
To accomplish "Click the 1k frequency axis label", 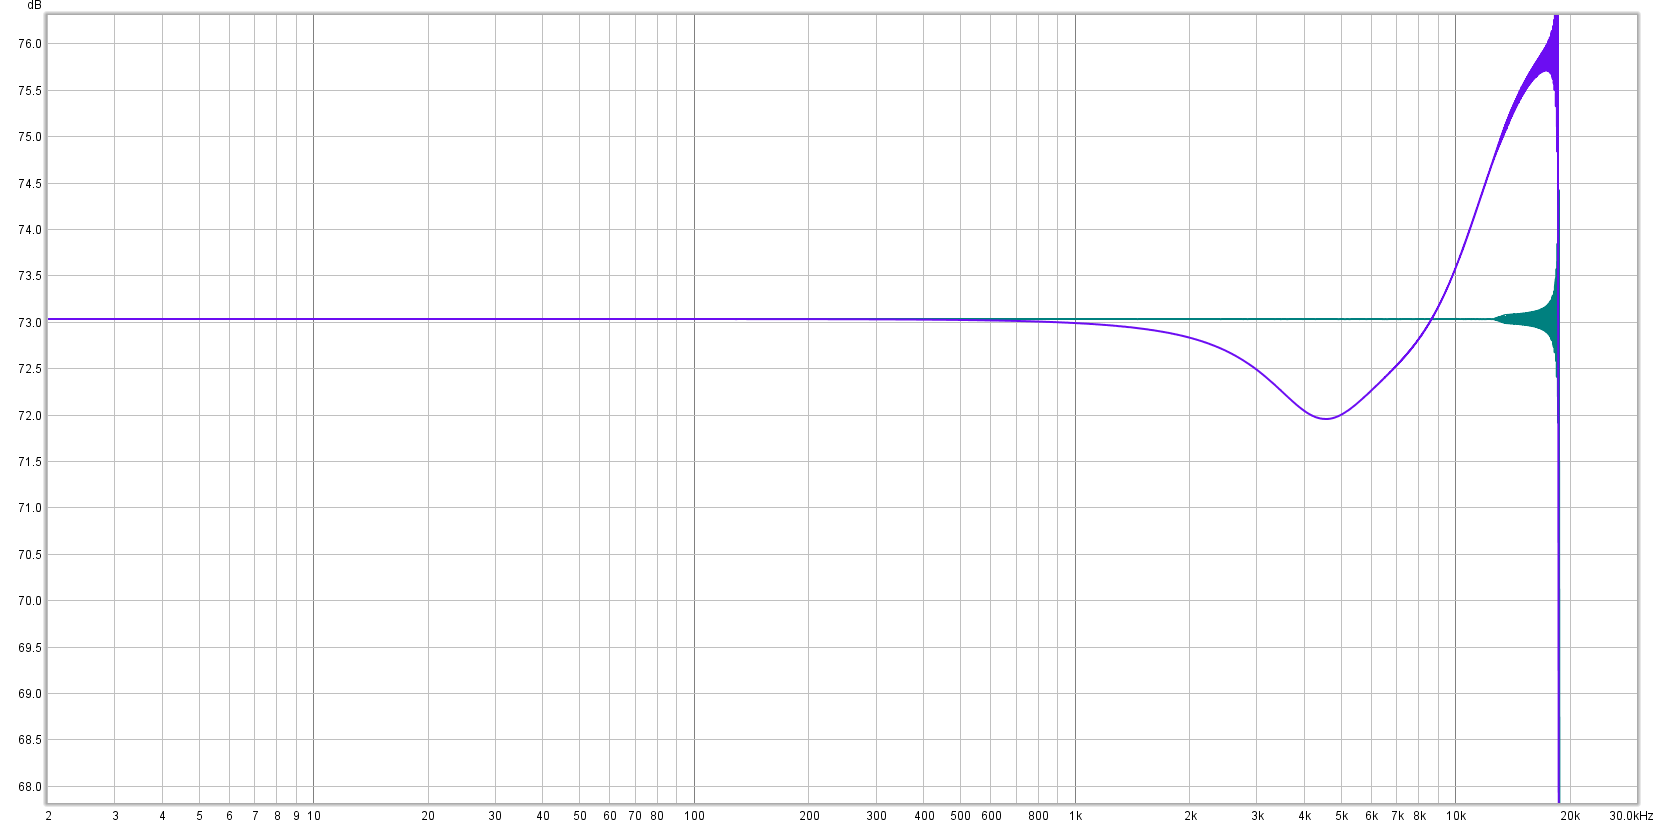I will 1075,816.
